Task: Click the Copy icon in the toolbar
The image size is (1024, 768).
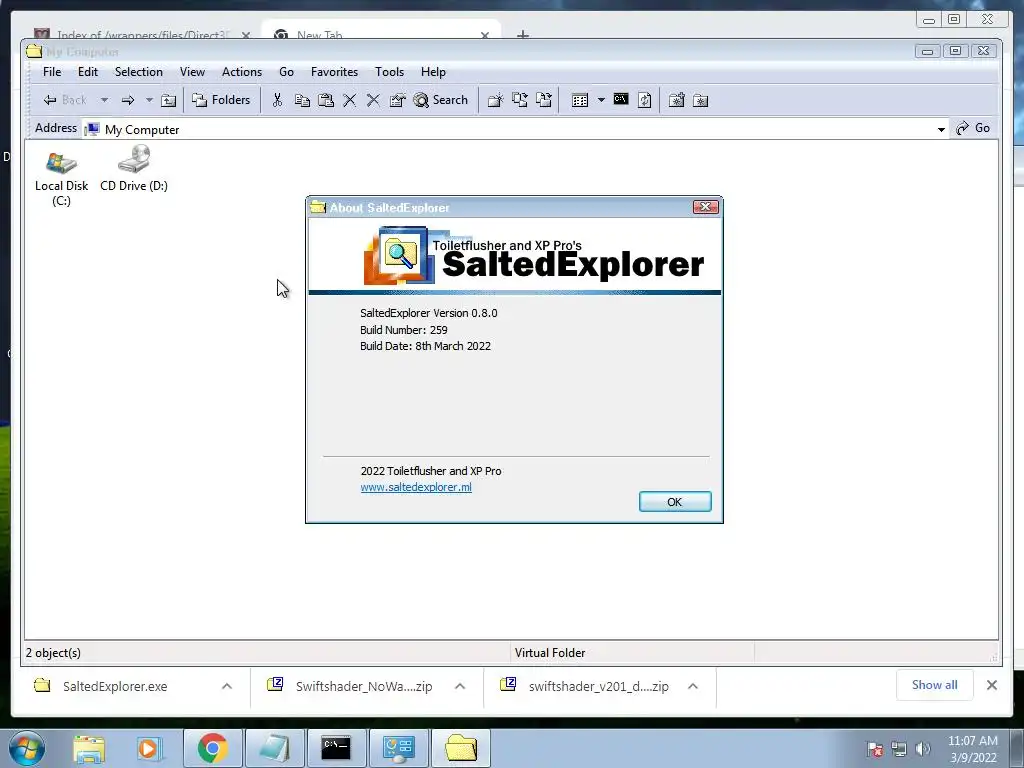Action: coord(302,100)
